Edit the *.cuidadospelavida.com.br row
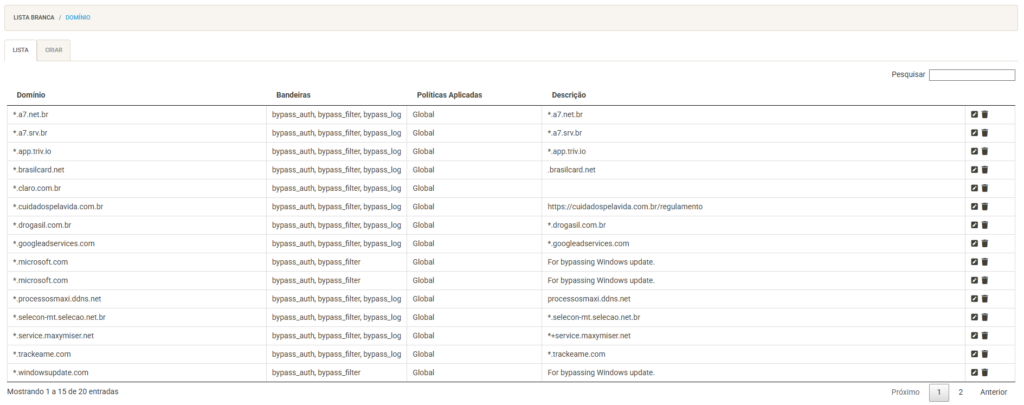 click(974, 206)
